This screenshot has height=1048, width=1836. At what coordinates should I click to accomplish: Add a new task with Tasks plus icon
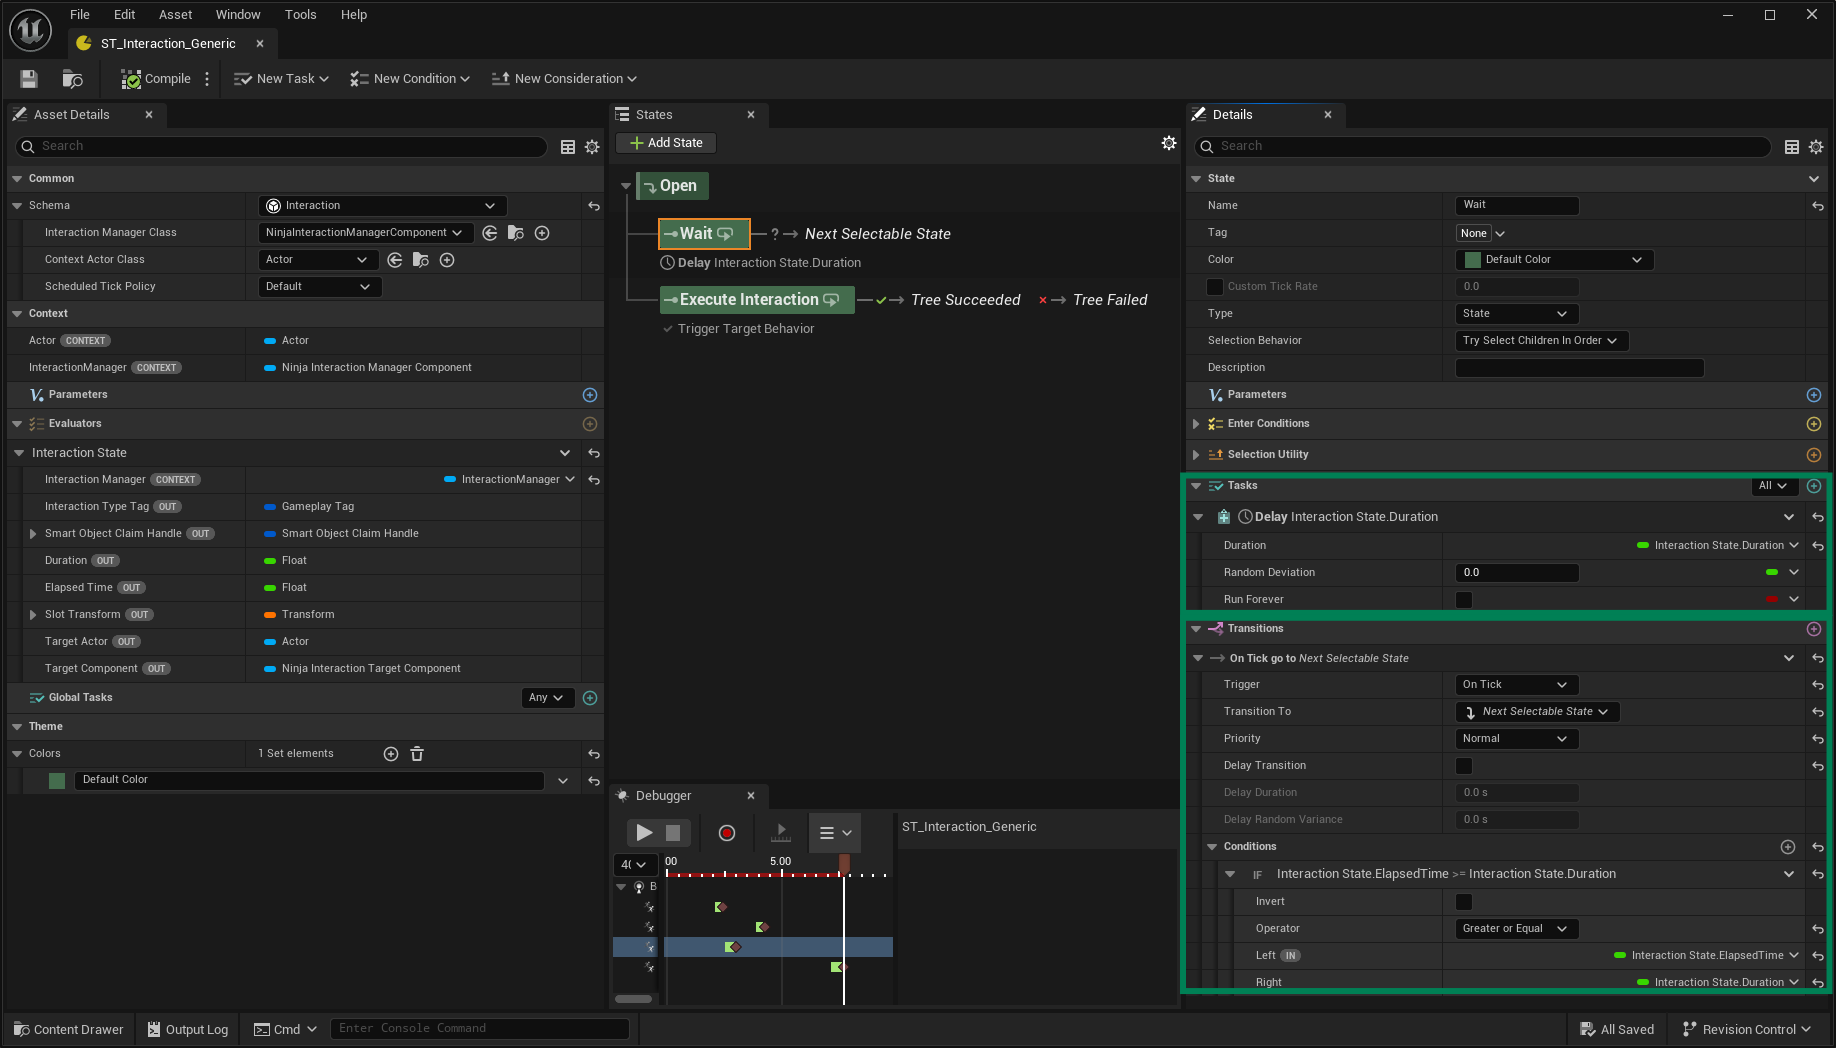click(1814, 486)
